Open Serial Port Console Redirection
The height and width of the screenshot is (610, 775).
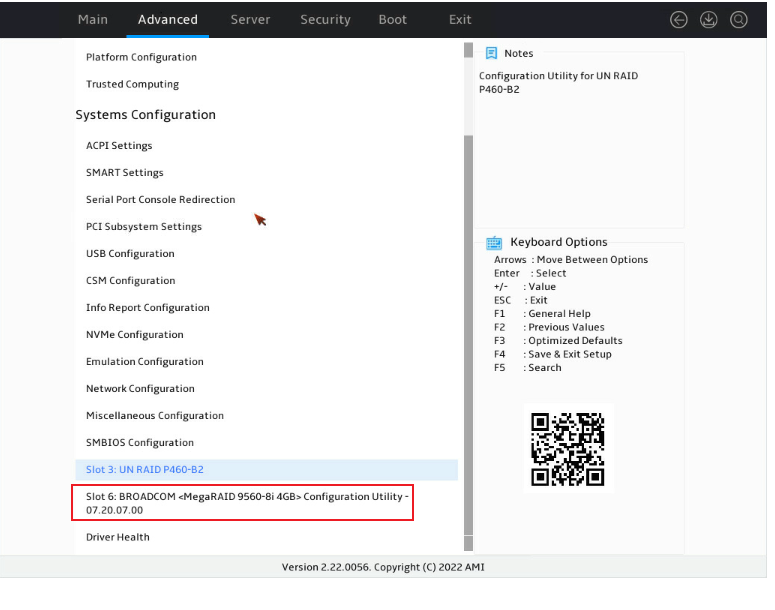coord(161,199)
